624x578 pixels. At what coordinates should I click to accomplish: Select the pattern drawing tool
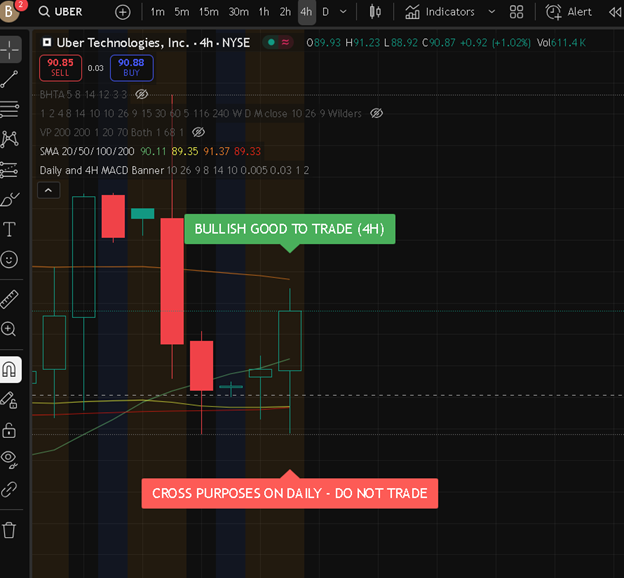[10, 139]
